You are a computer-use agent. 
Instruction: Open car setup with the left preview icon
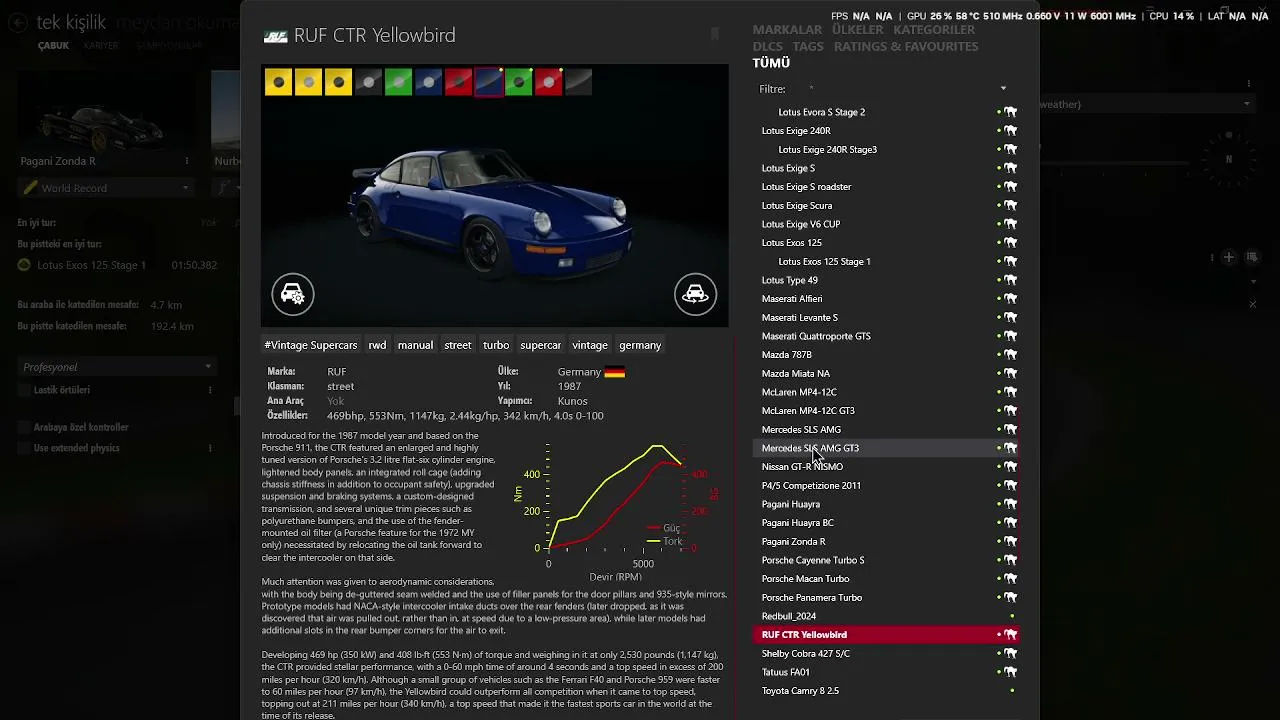click(x=293, y=294)
